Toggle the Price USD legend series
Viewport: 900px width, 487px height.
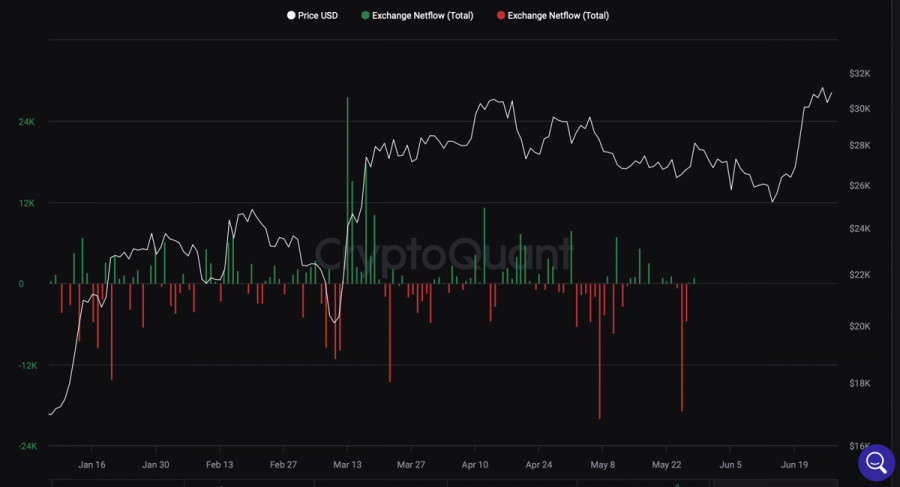313,16
